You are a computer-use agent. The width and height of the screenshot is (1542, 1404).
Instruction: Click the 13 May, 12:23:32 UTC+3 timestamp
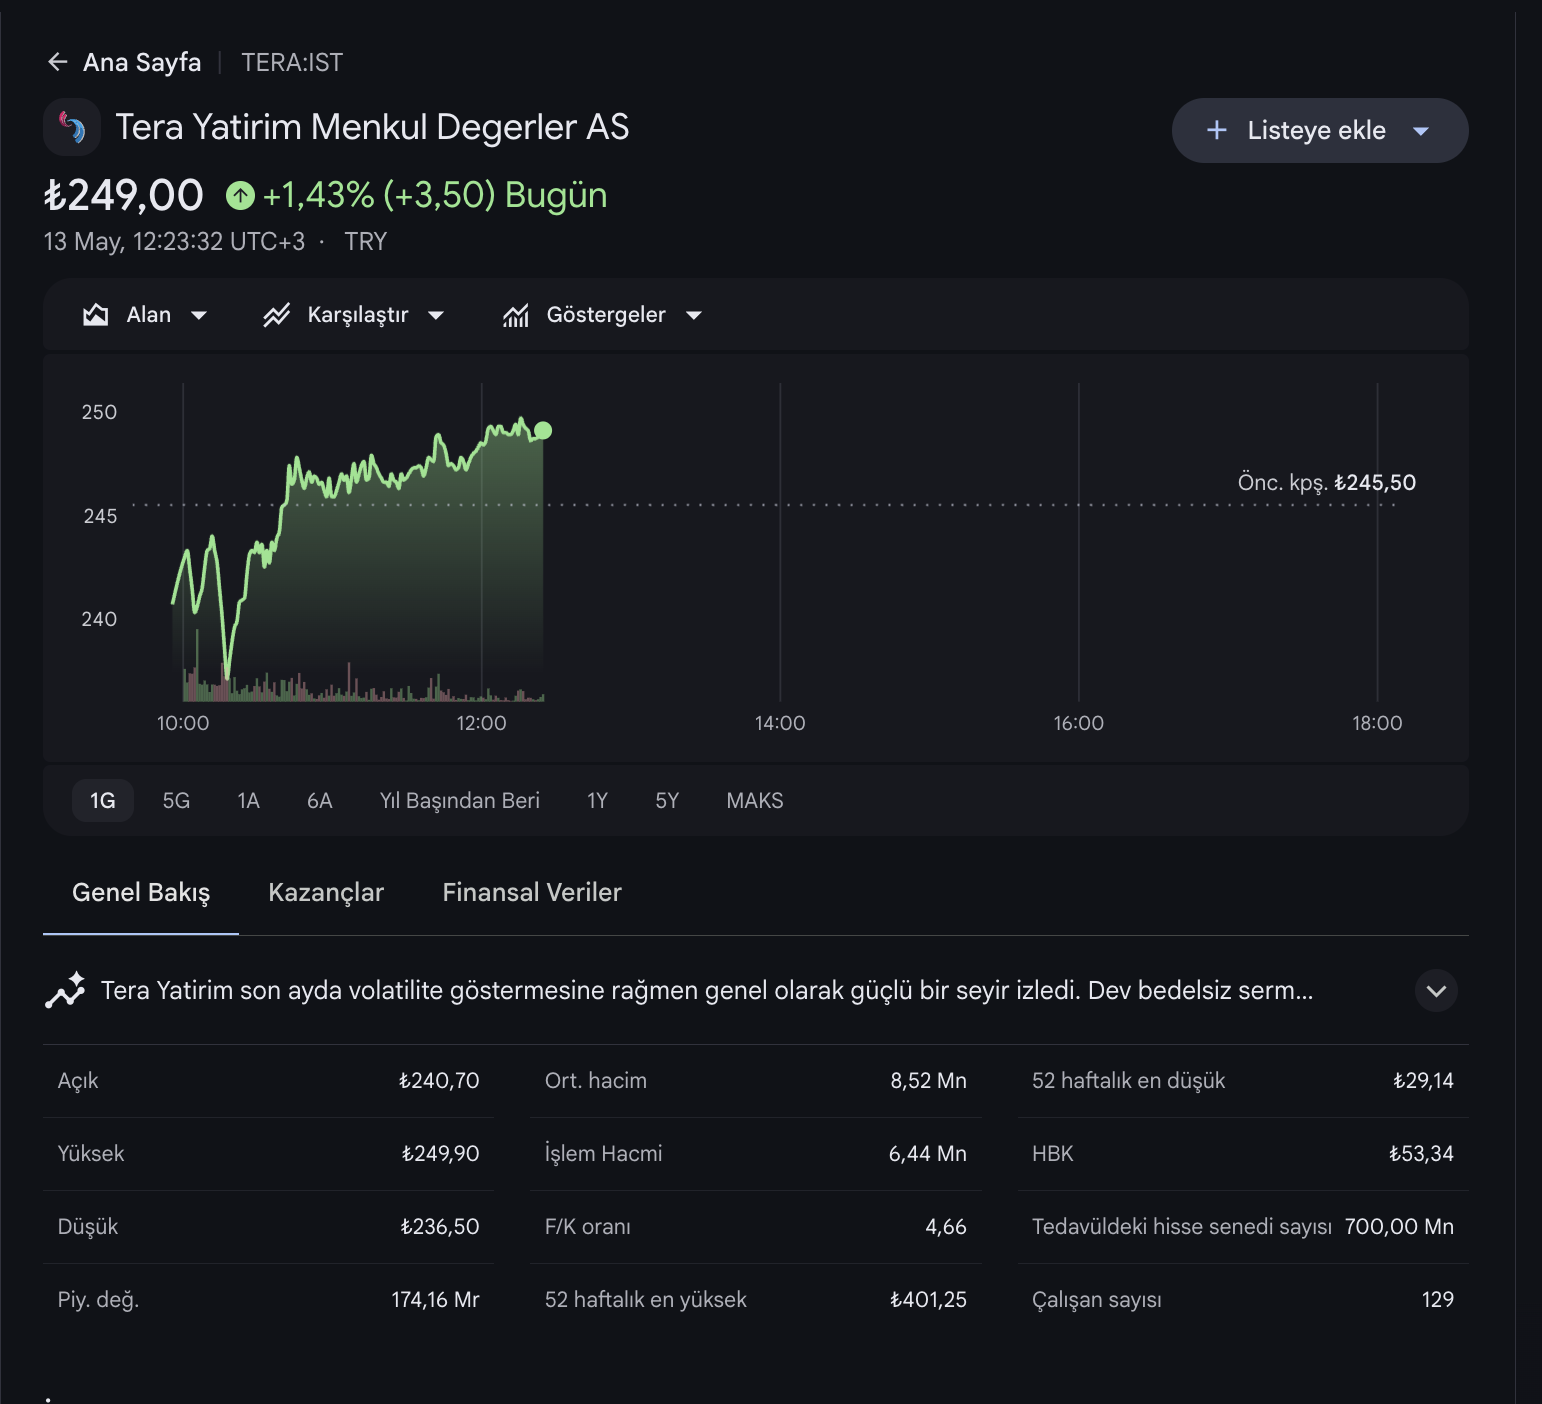[x=174, y=242]
